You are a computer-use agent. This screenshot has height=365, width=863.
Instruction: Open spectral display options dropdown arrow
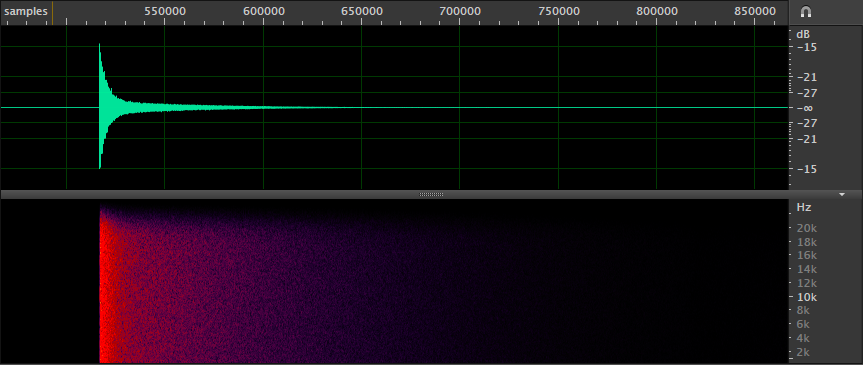click(842, 194)
